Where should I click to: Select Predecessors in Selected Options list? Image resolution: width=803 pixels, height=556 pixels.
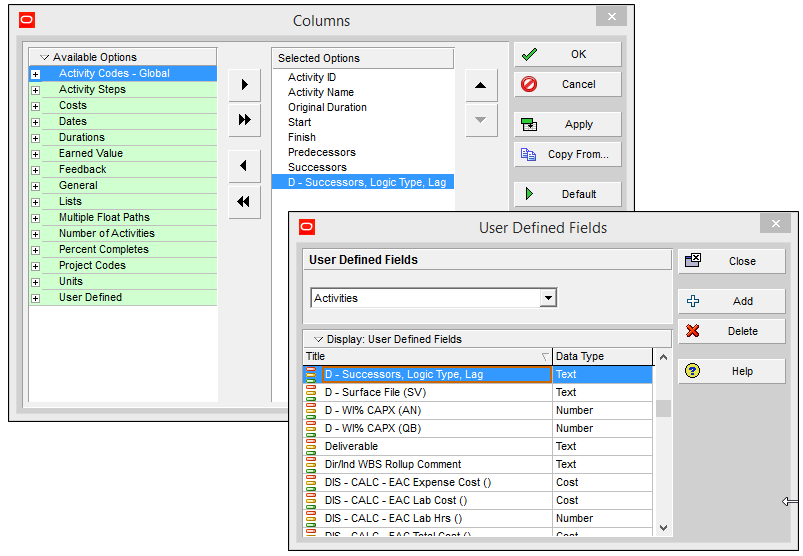(321, 152)
